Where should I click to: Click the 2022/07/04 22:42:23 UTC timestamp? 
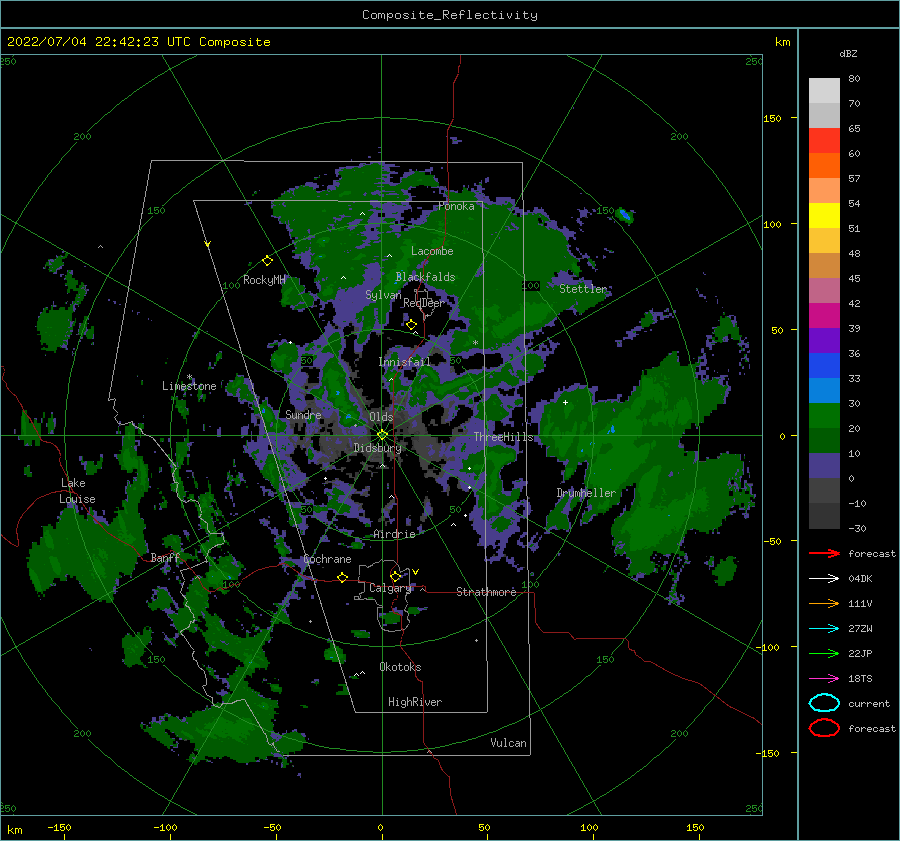pos(139,42)
